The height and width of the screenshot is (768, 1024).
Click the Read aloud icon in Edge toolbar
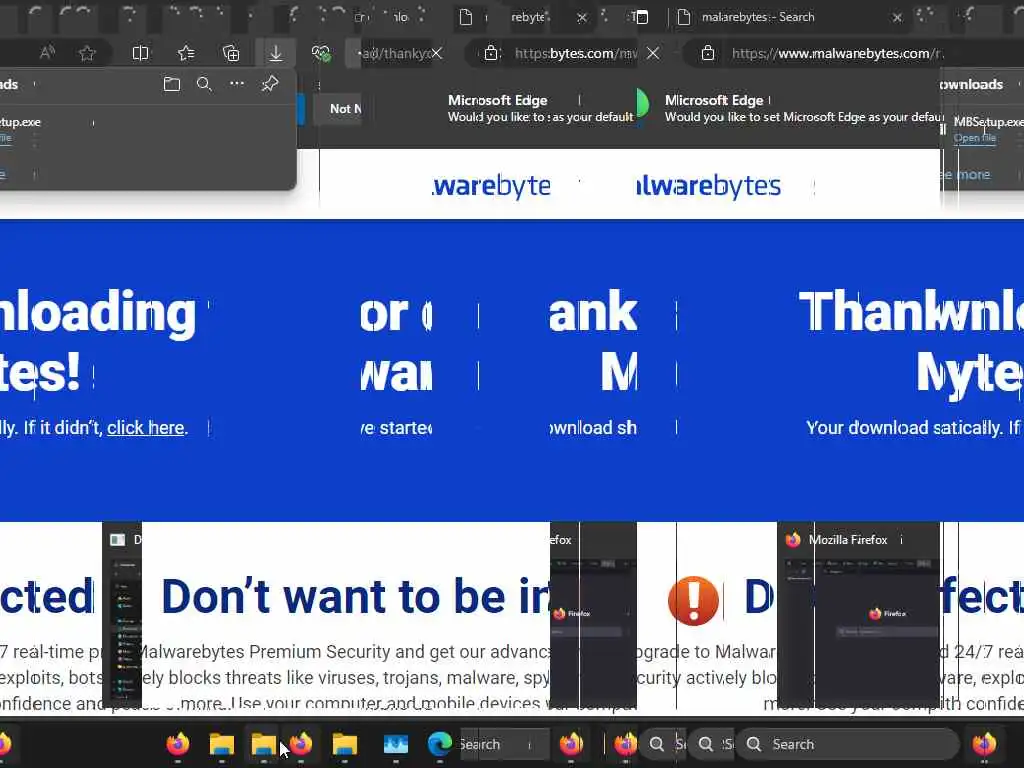(x=47, y=53)
